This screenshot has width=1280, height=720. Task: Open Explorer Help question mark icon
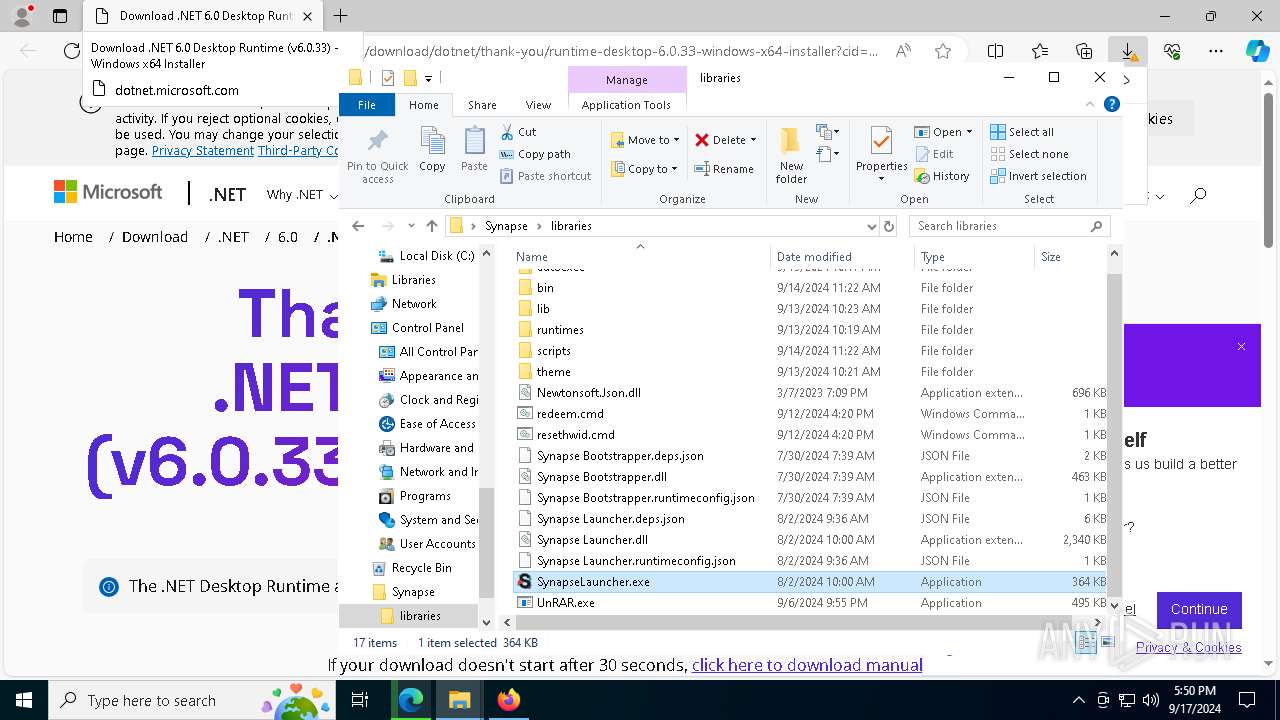pyautogui.click(x=1111, y=104)
